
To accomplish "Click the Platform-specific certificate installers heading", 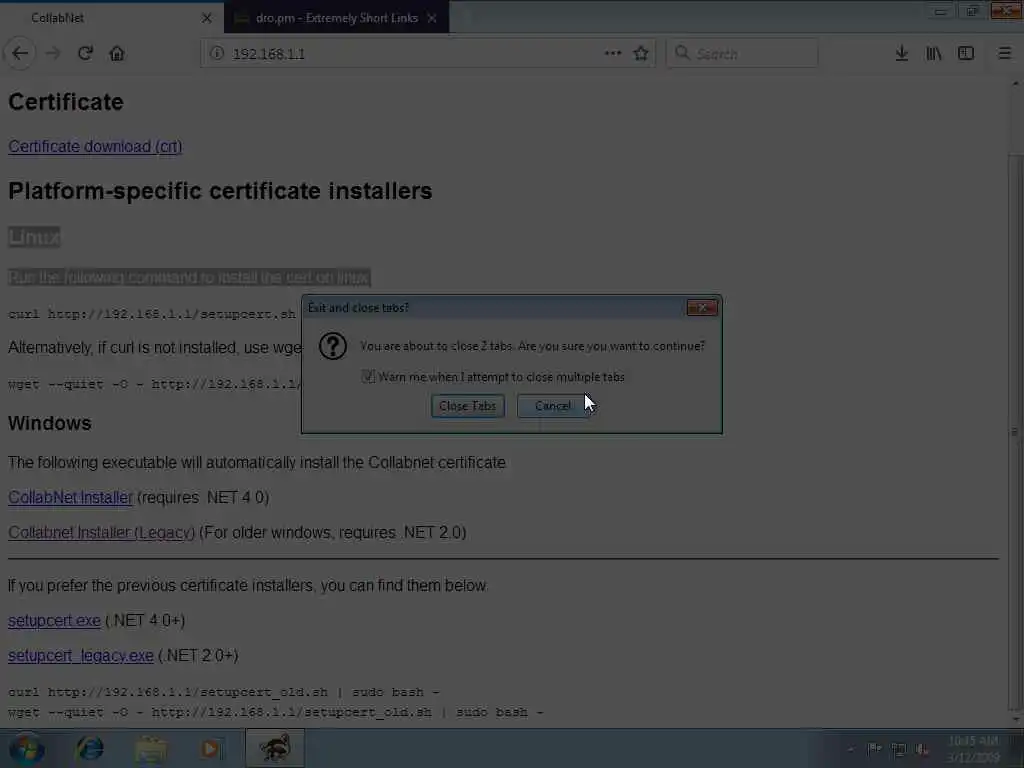I will point(220,191).
